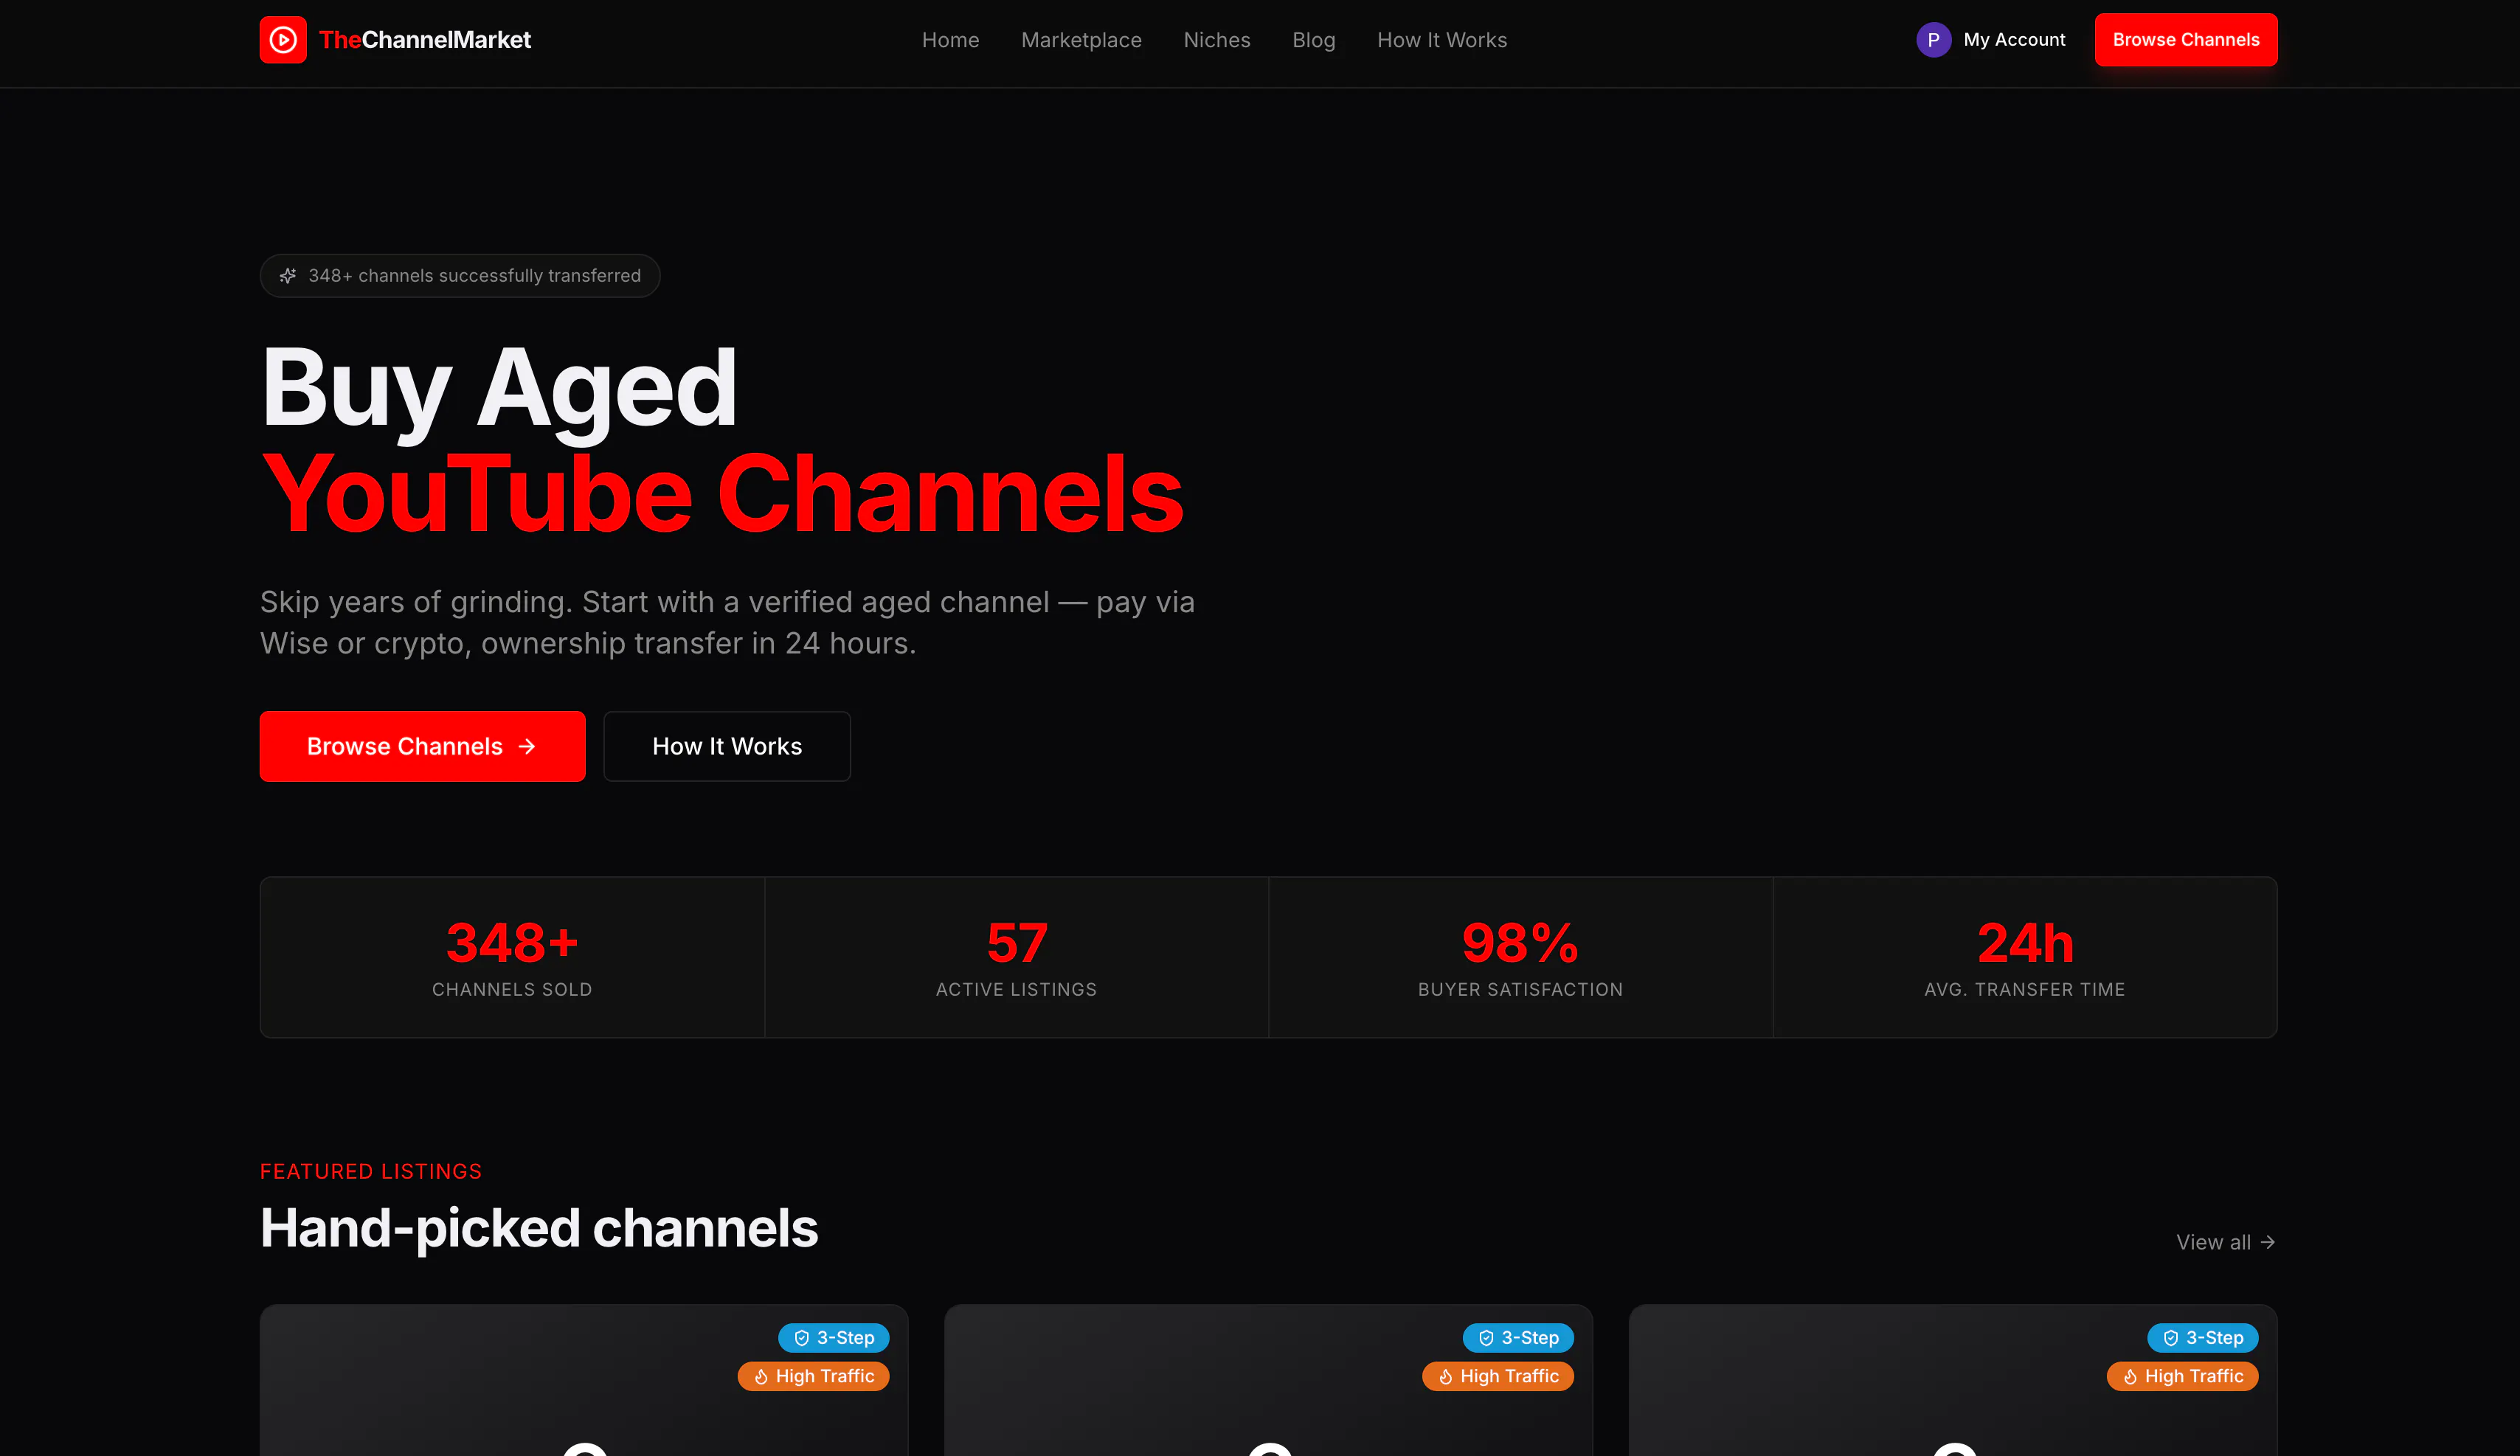Click the High Traffic badge on the third card
Screen dimensions: 2520x1456
(2183, 1376)
